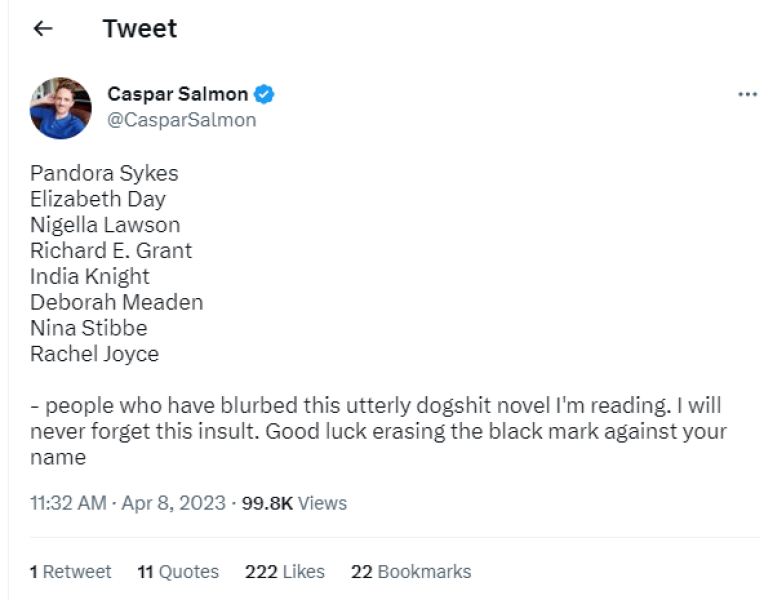764x600 pixels.
Task: Click the Rachel Joyce text line
Action: (94, 354)
